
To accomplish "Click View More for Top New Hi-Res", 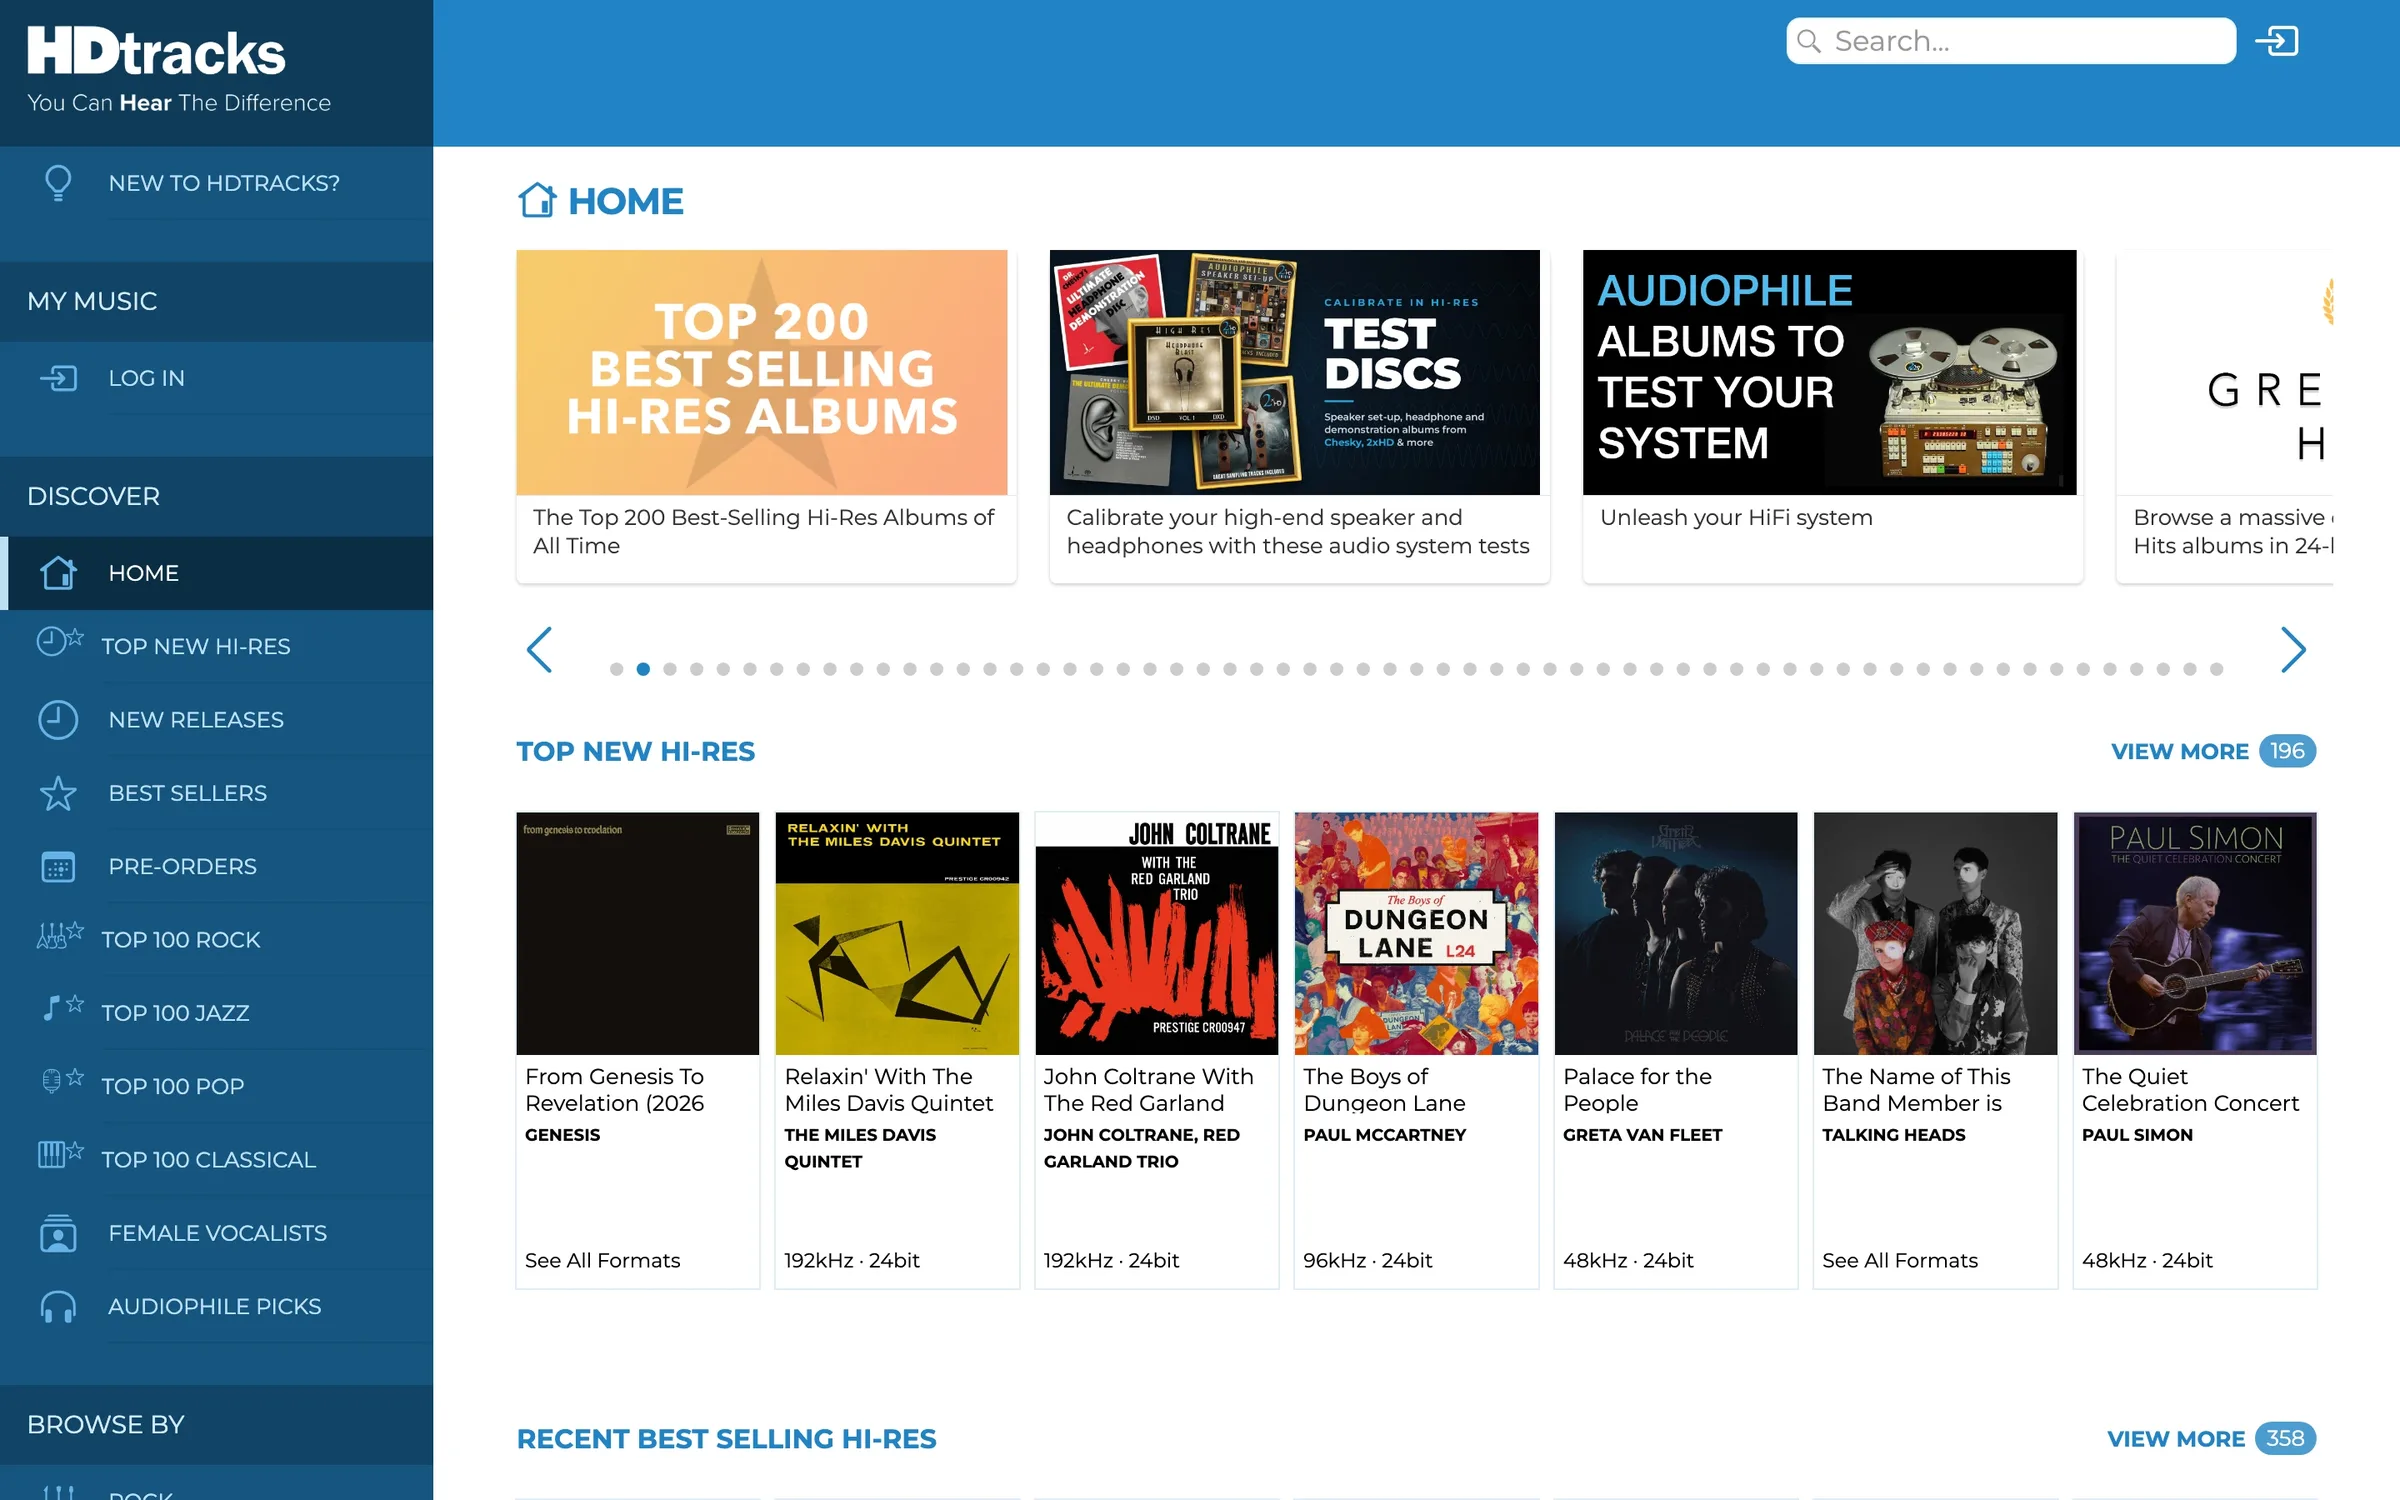I will (x=2213, y=751).
